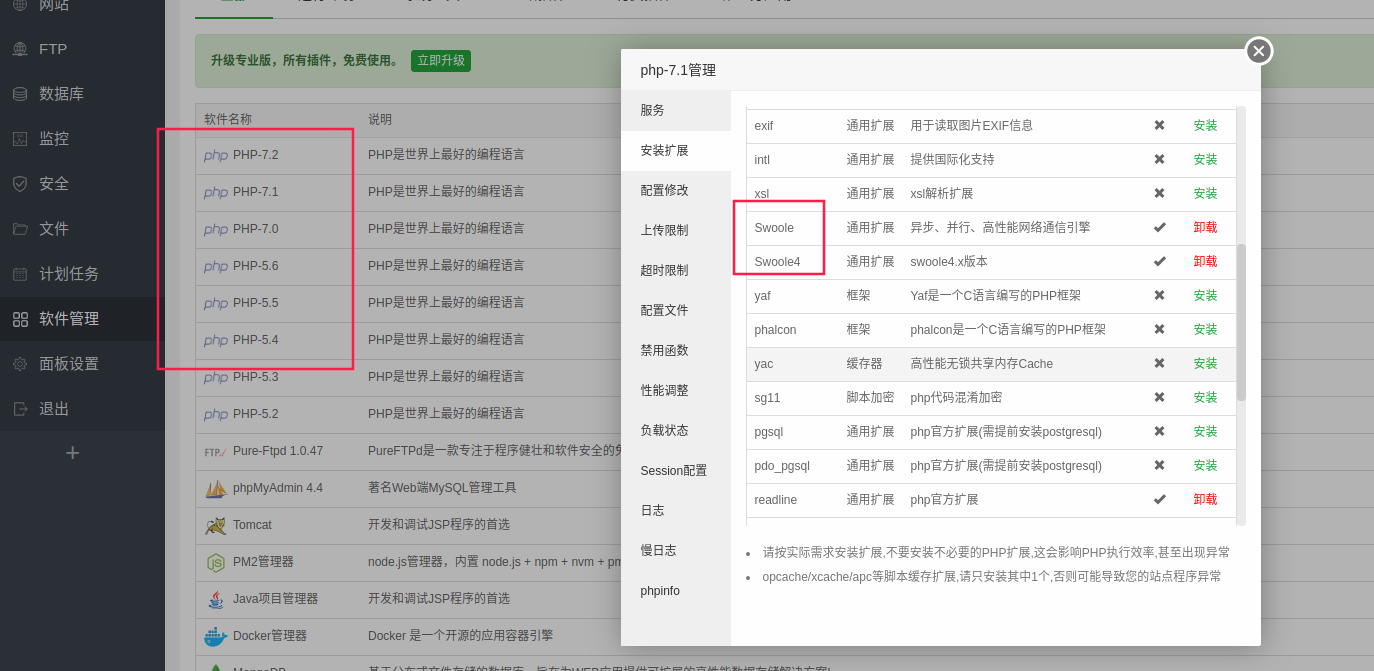Install the yaf extension
The image size is (1374, 671).
click(1205, 296)
